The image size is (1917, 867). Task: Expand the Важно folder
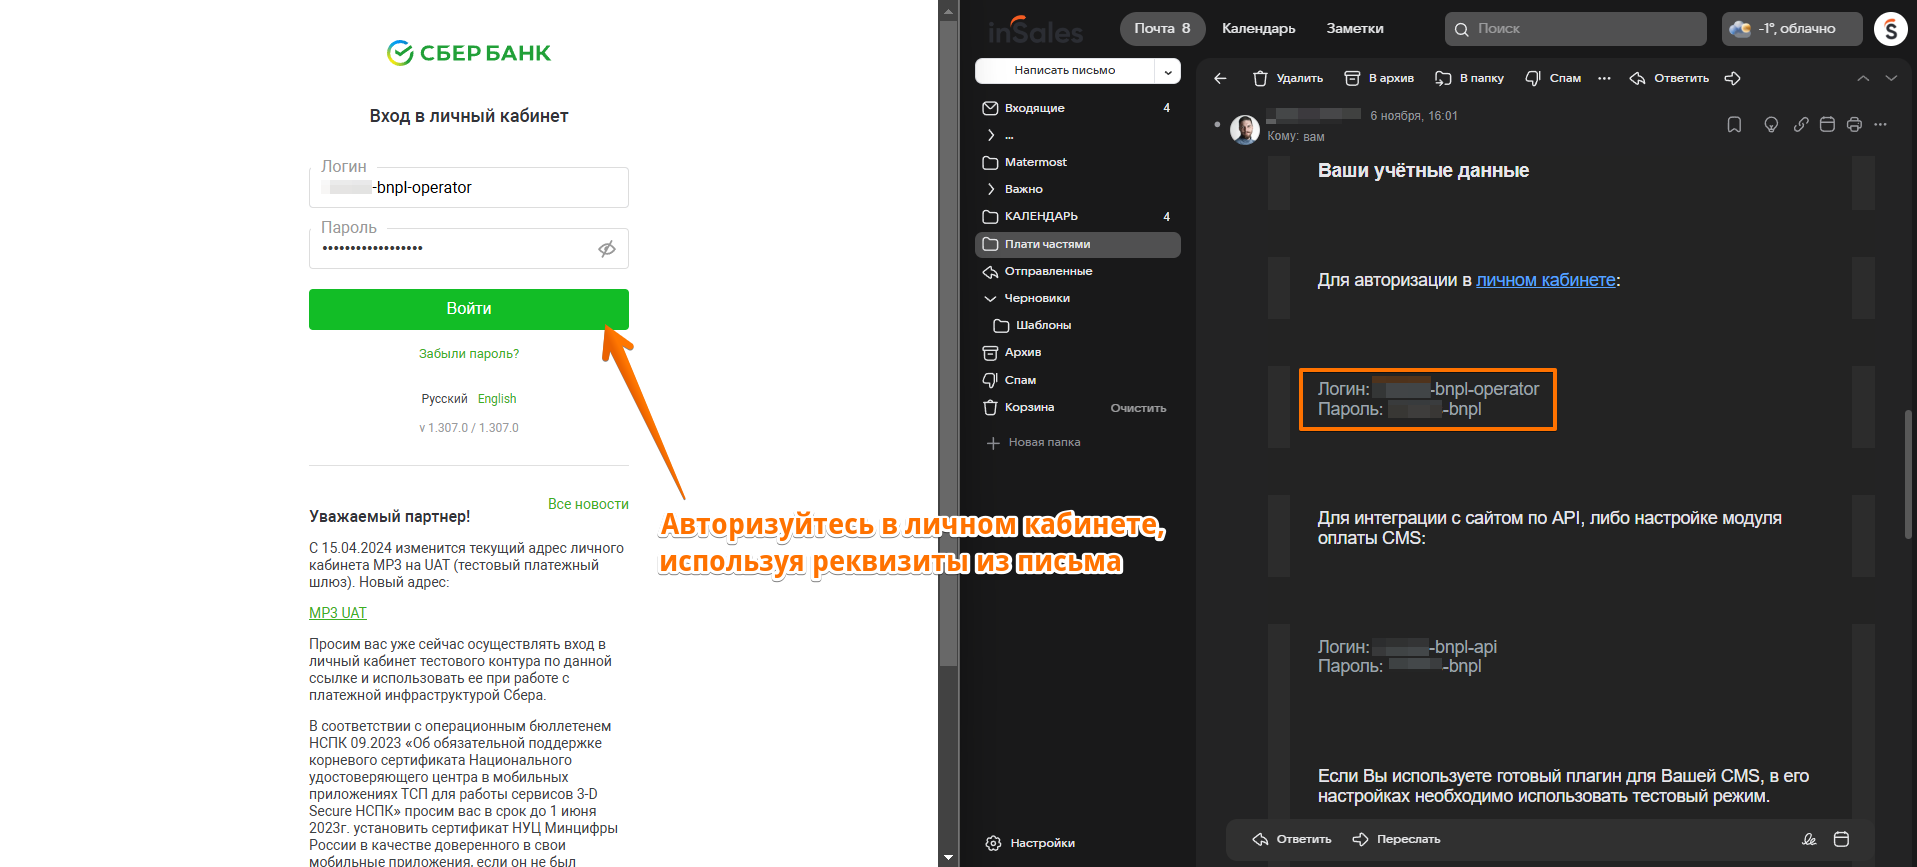[x=991, y=189]
